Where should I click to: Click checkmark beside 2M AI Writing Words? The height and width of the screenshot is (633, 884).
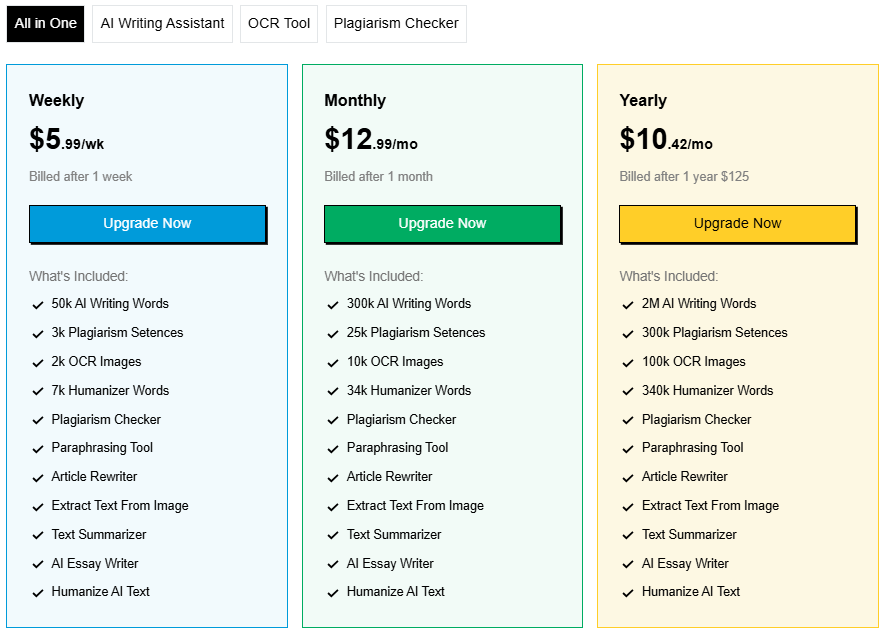coord(628,305)
